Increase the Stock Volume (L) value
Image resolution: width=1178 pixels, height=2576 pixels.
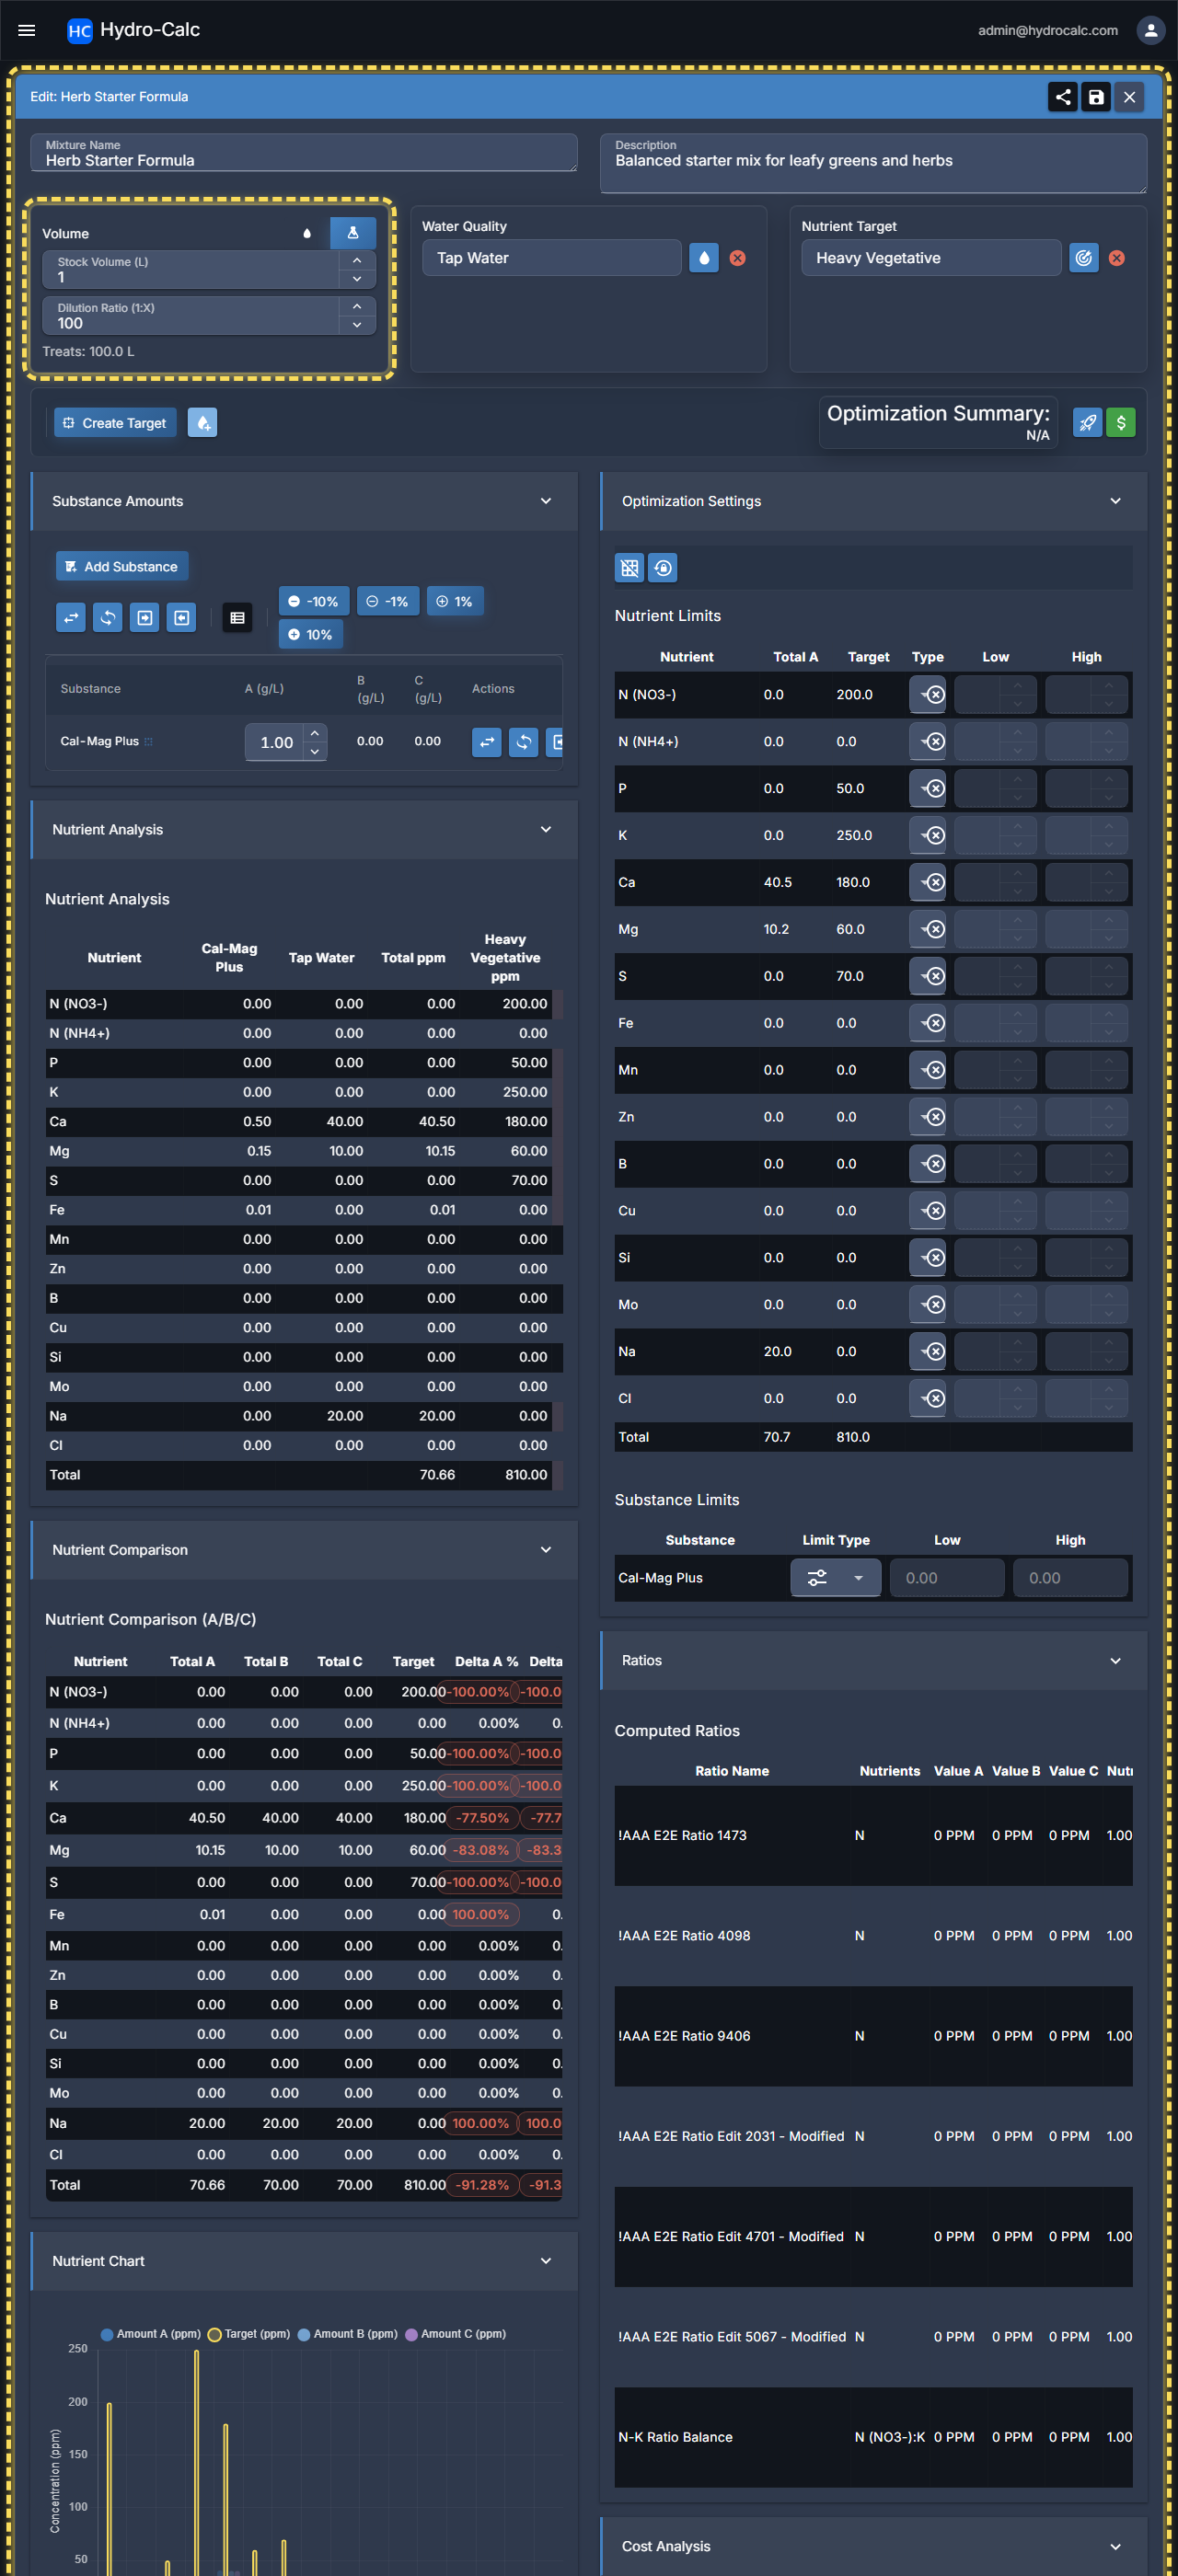coord(357,260)
